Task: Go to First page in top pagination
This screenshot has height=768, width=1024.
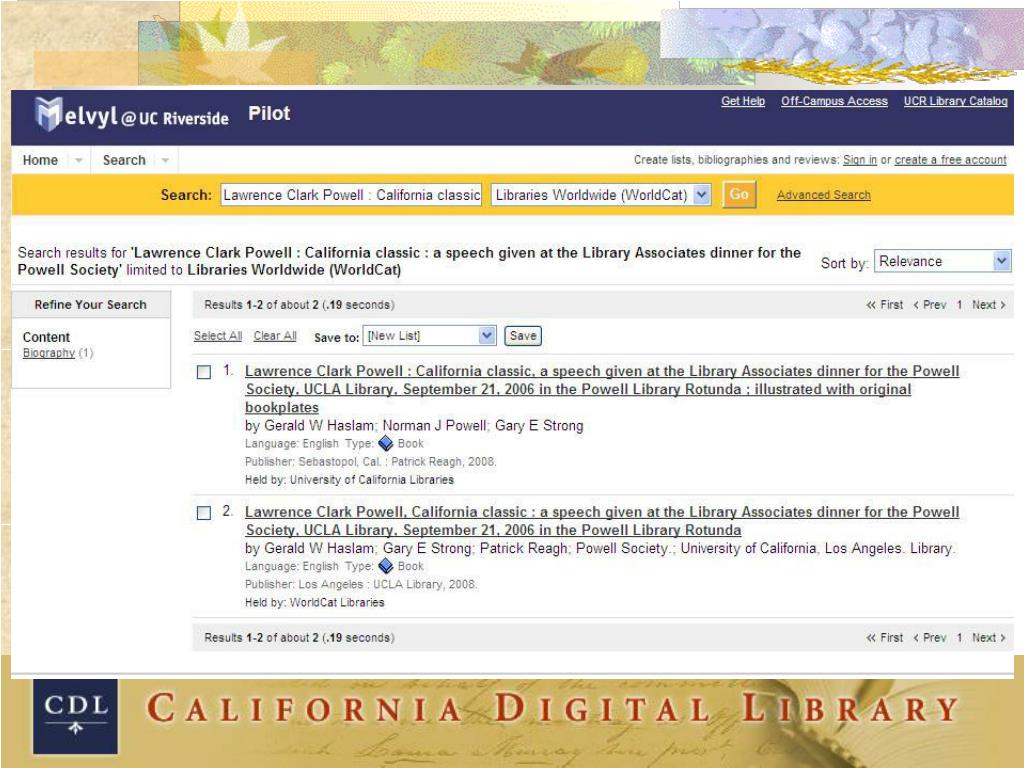Action: (885, 305)
